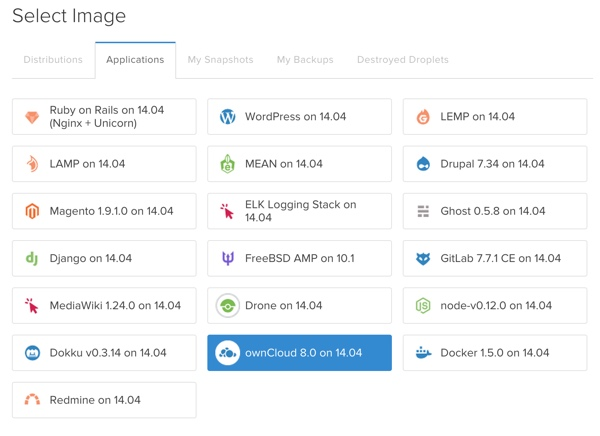Click the FreeBSD AMP icon
The image size is (600, 436).
click(228, 258)
